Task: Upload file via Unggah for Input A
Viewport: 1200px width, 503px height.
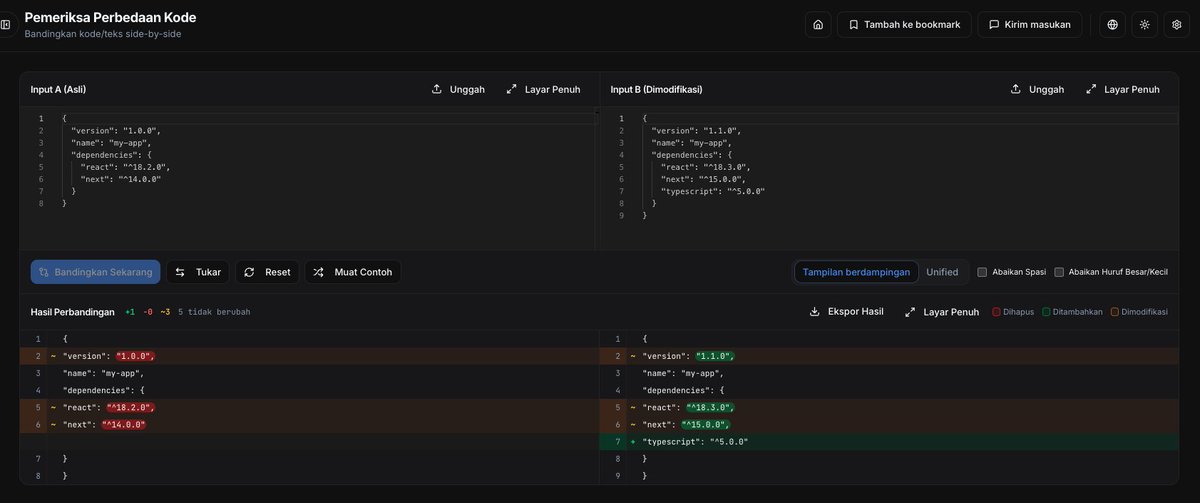Action: (x=458, y=89)
